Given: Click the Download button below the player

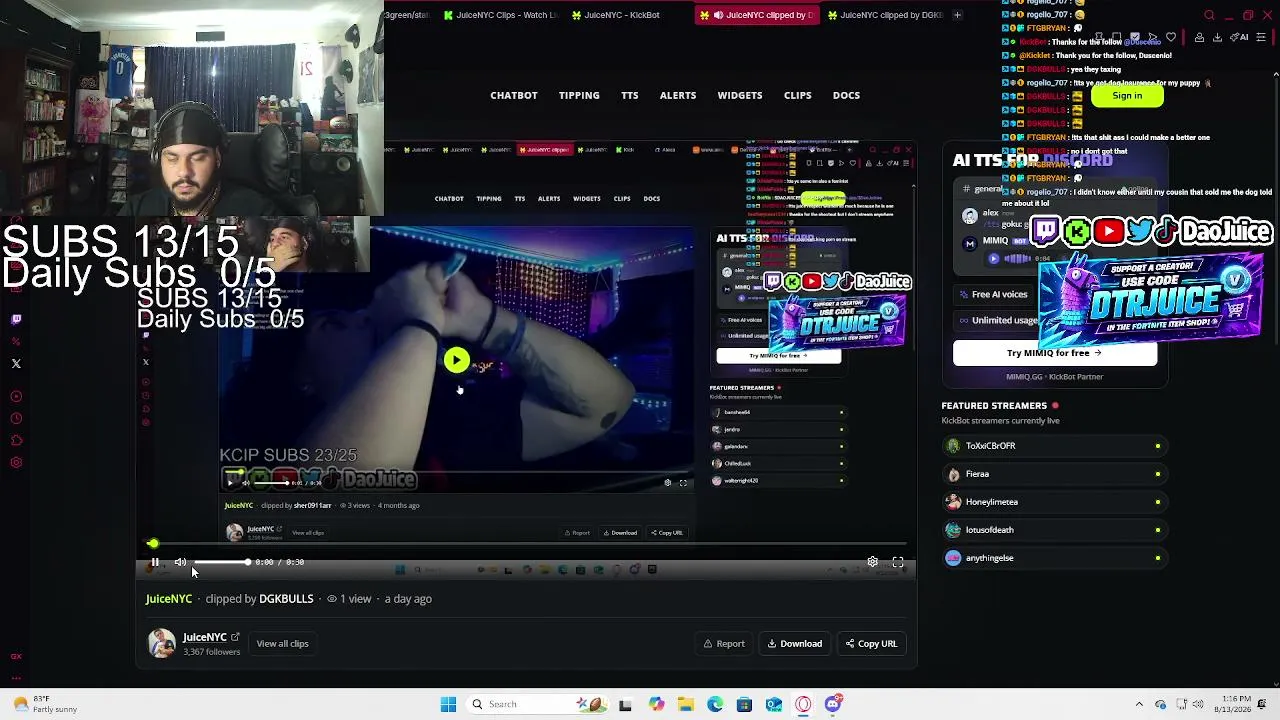Looking at the screenshot, I should click(x=795, y=644).
